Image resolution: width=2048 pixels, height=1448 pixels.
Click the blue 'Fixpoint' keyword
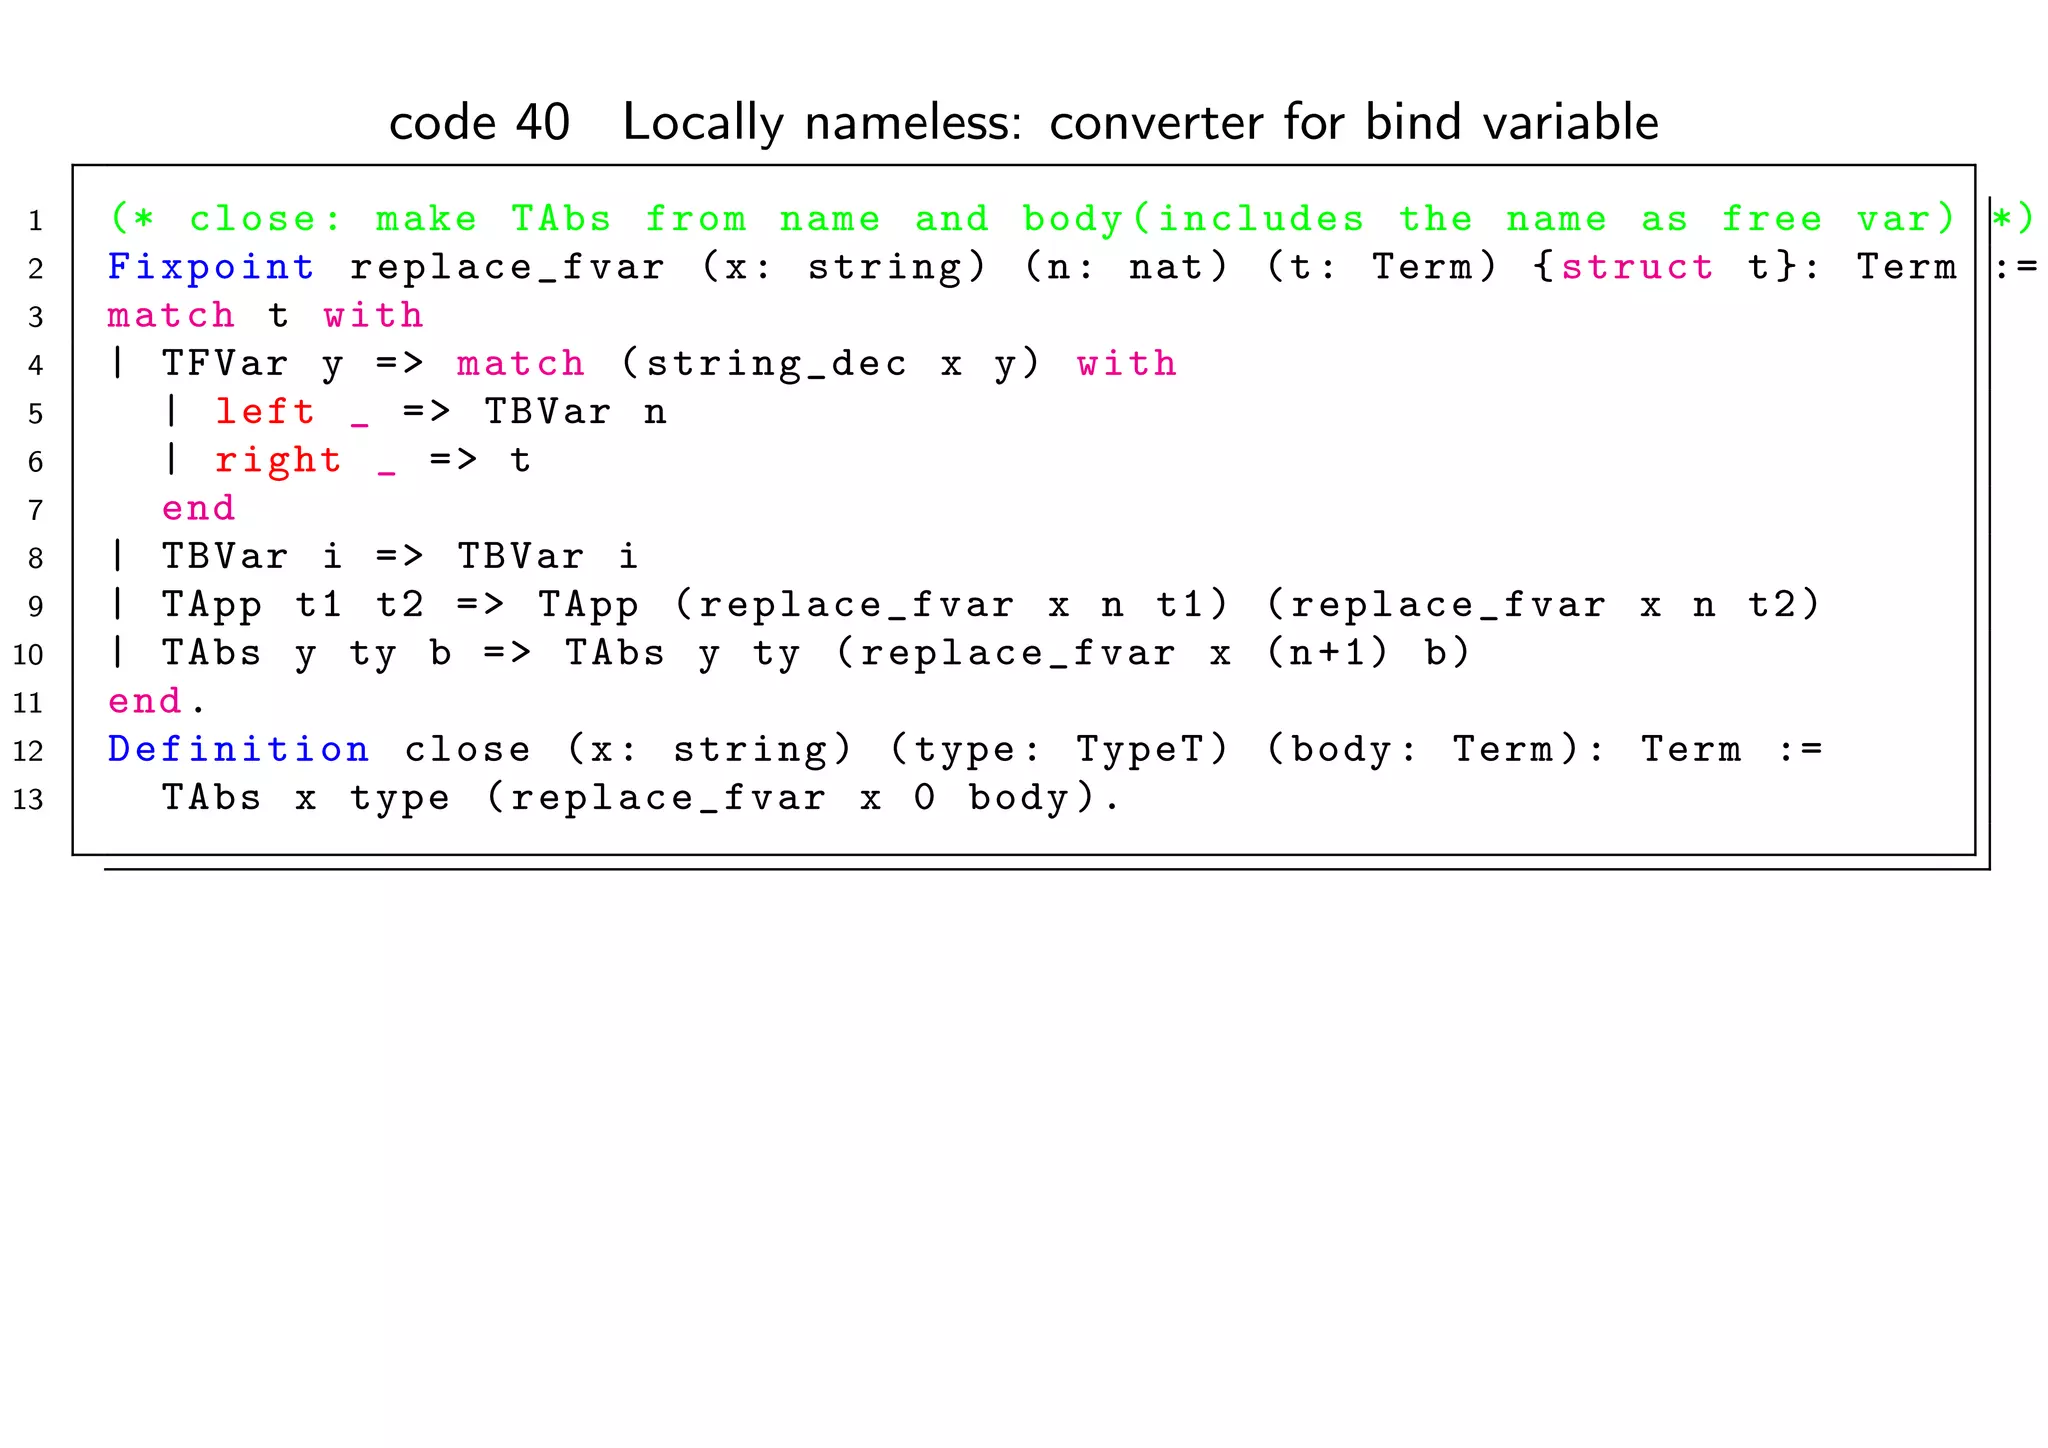(211, 267)
